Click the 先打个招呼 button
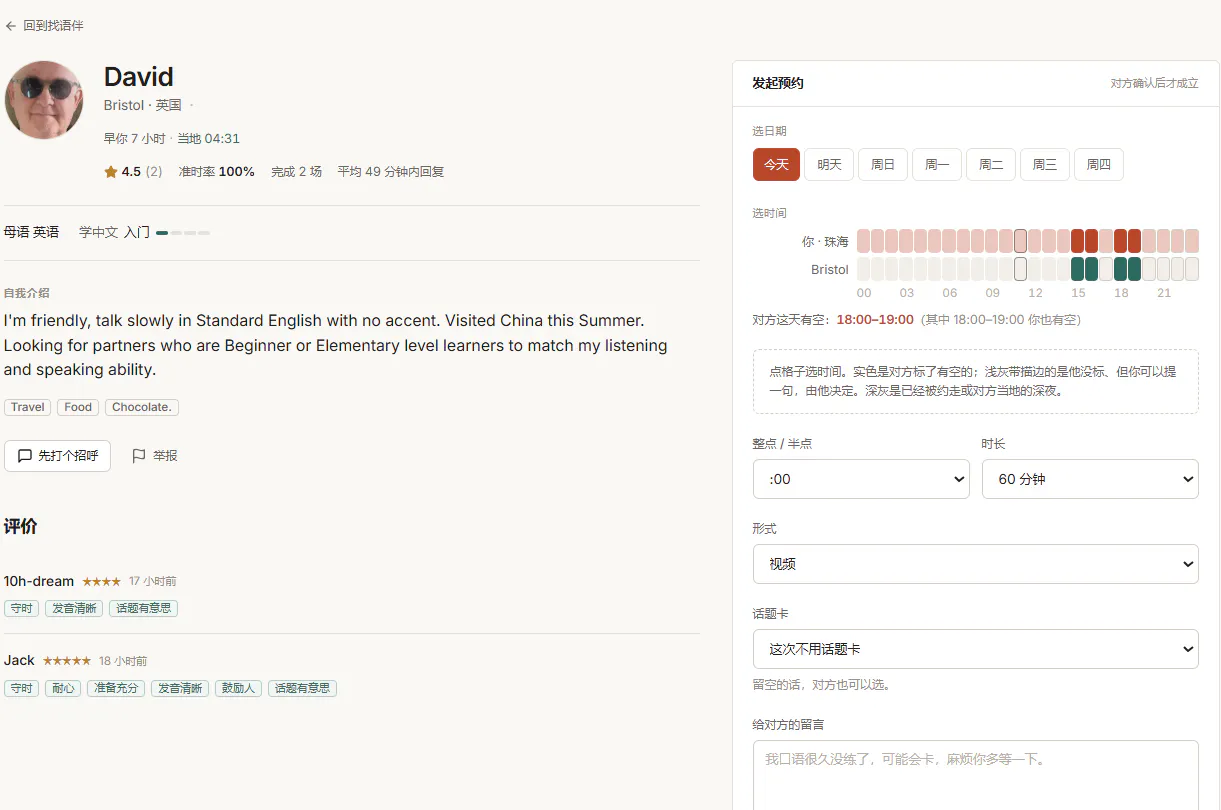 point(58,456)
